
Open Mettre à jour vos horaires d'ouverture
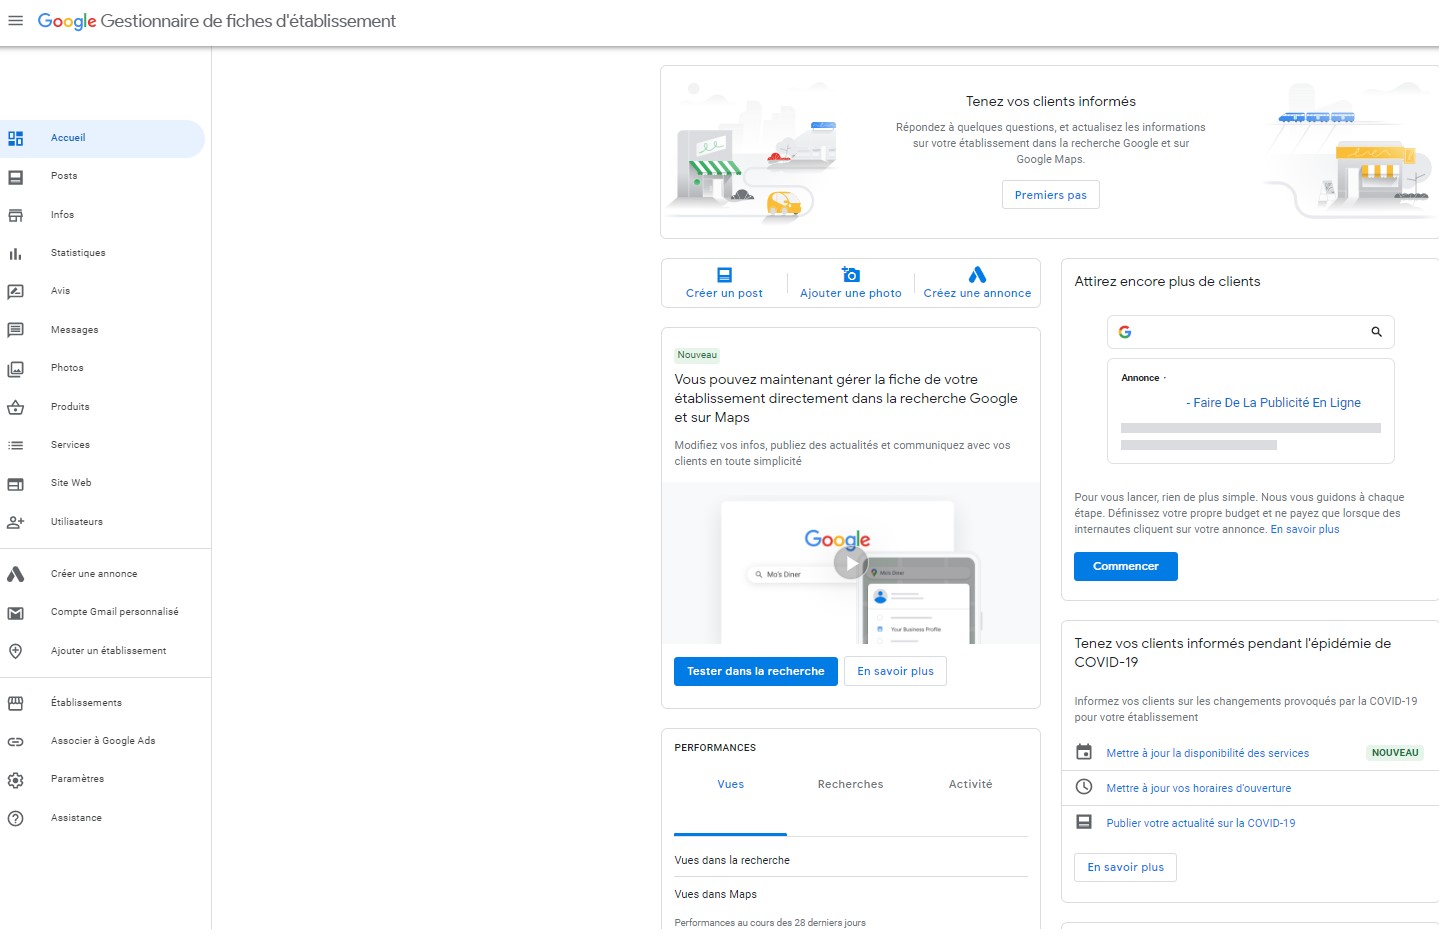(x=1198, y=789)
